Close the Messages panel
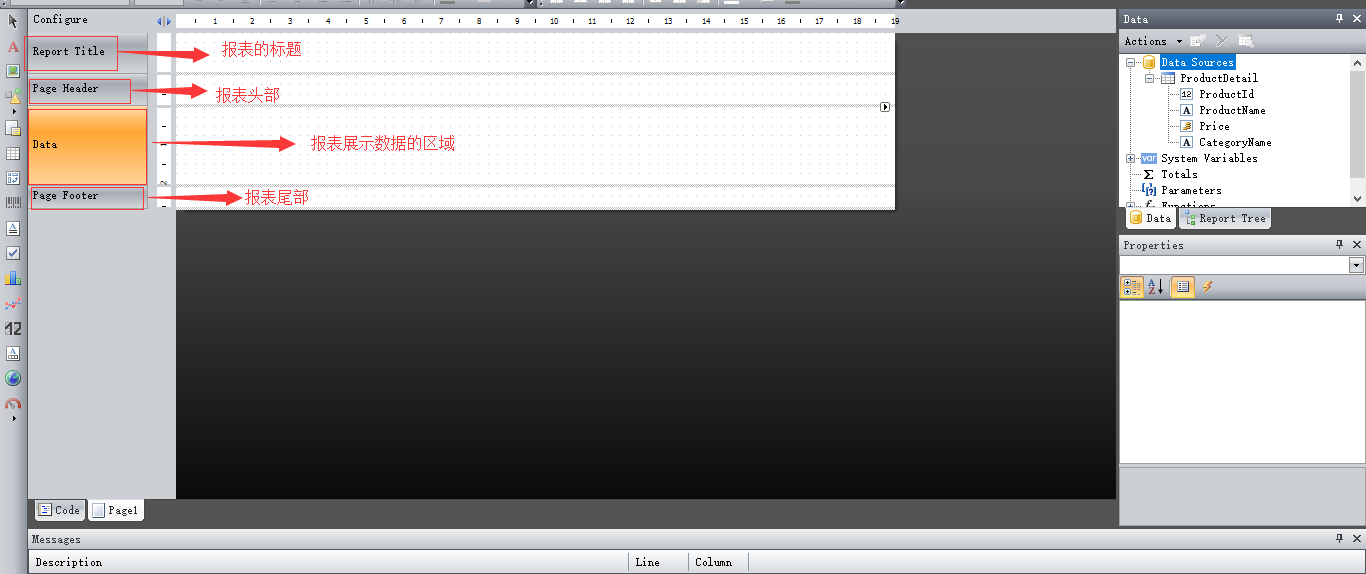This screenshot has width=1366, height=574. point(1357,539)
